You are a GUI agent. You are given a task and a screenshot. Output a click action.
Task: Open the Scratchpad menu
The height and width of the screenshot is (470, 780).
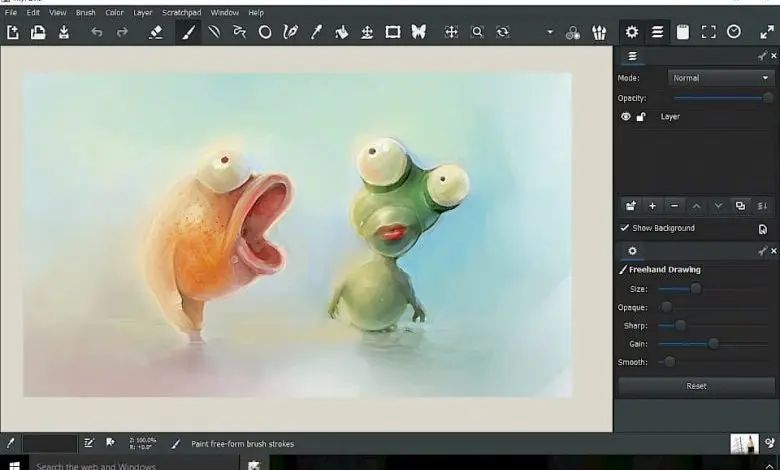coord(182,12)
